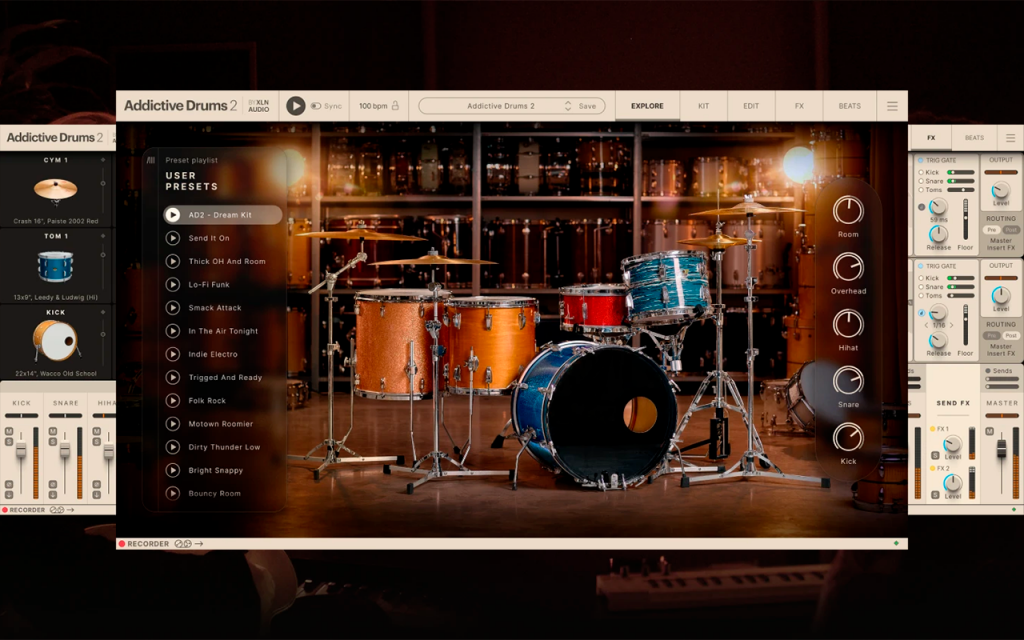The image size is (1024, 640).
Task: Click the Kick level knob in Explore panel
Action: [848, 438]
